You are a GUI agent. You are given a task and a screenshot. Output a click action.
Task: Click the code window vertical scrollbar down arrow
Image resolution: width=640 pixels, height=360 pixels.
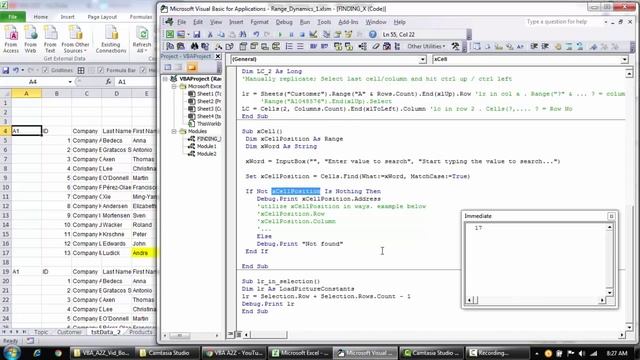pyautogui.click(x=629, y=327)
